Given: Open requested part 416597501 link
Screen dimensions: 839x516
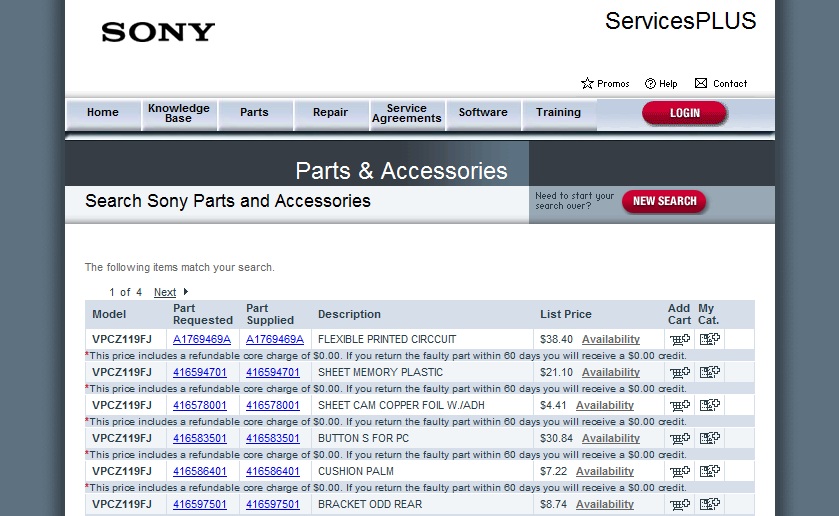Looking at the screenshot, I should [200, 504].
